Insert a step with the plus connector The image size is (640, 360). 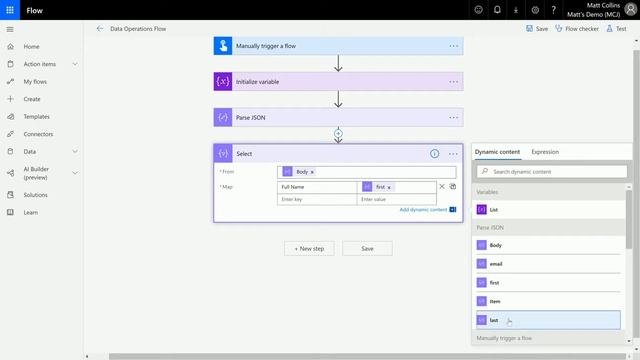coord(338,133)
